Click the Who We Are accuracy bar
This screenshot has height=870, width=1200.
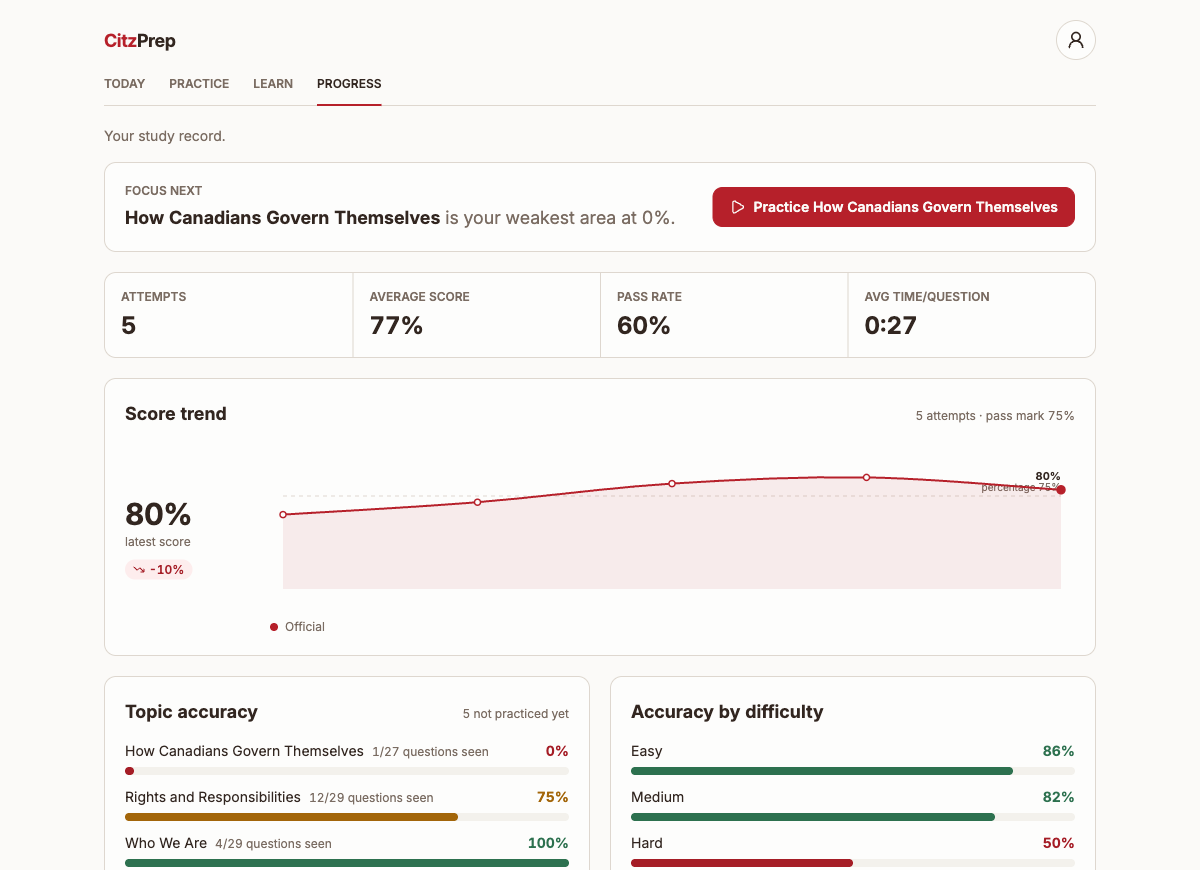click(347, 863)
